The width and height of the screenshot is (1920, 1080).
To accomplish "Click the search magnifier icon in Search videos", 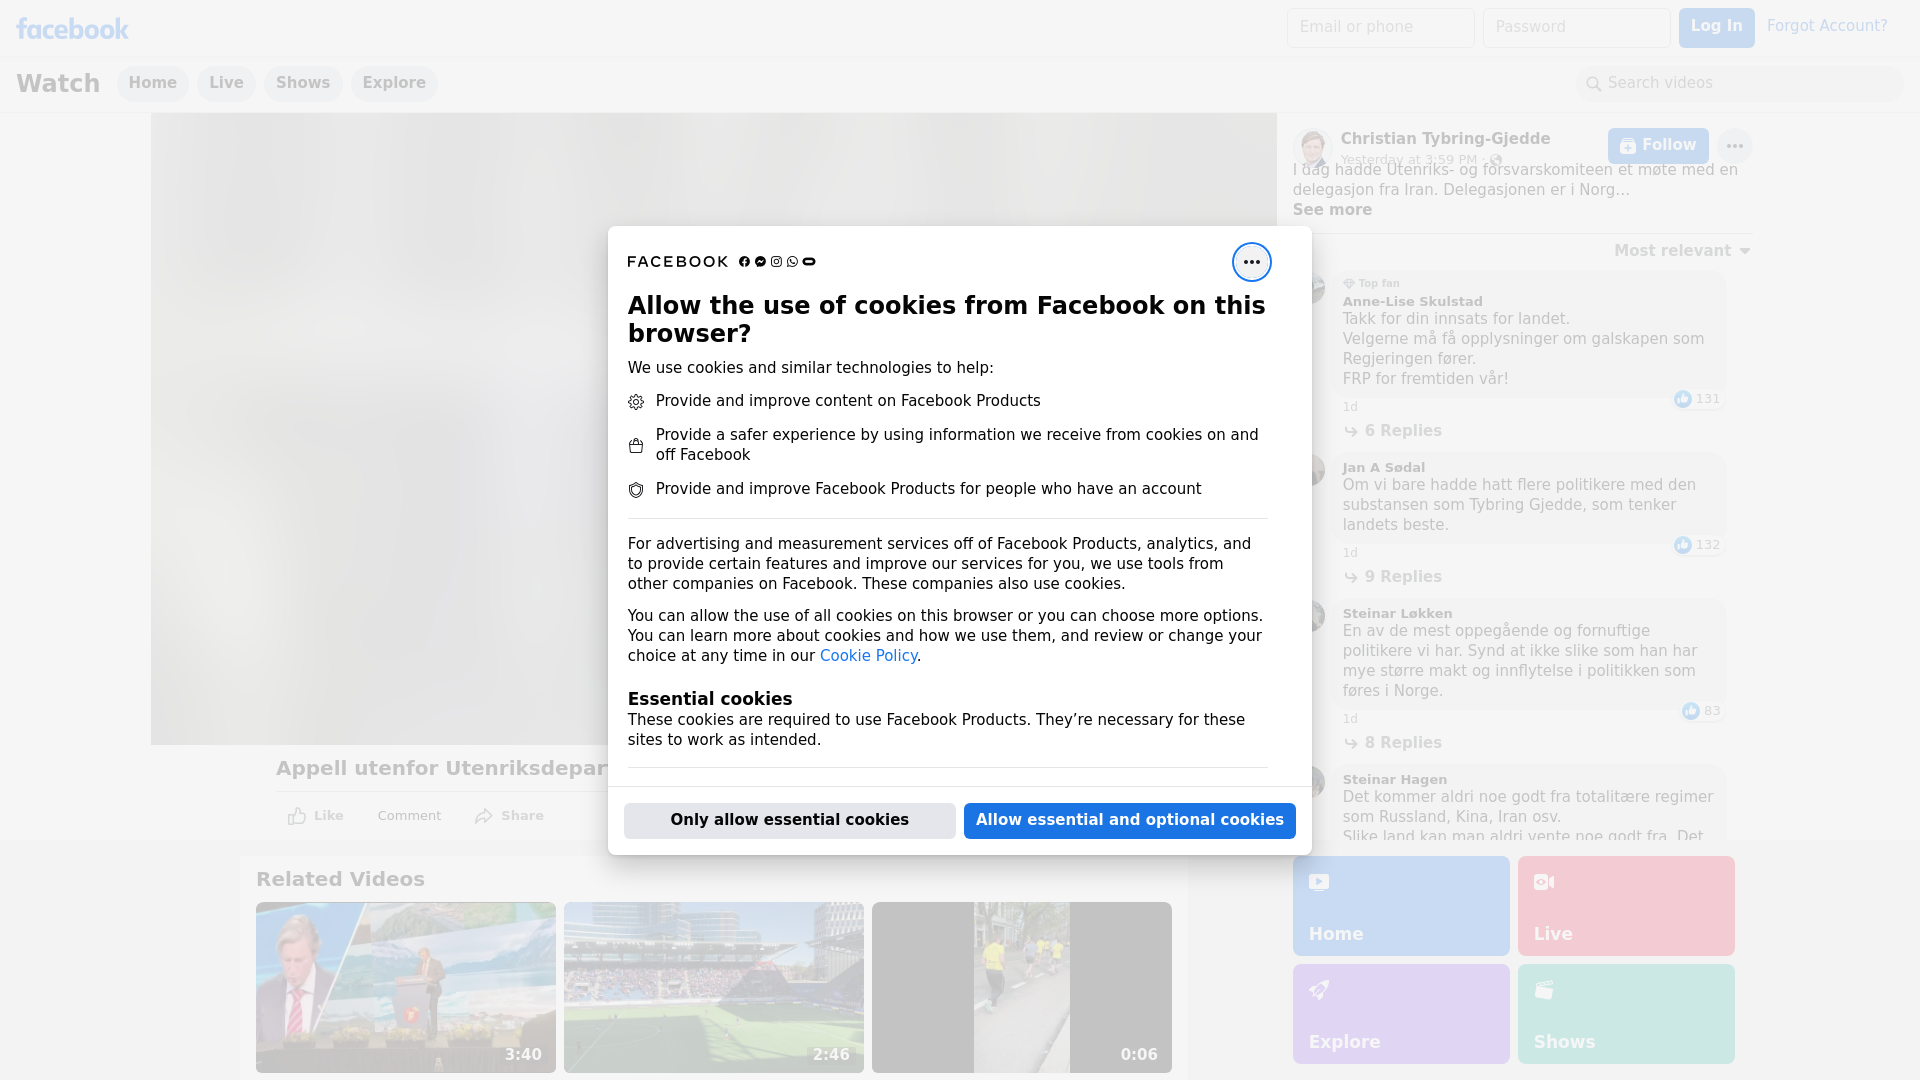I will (x=1594, y=84).
